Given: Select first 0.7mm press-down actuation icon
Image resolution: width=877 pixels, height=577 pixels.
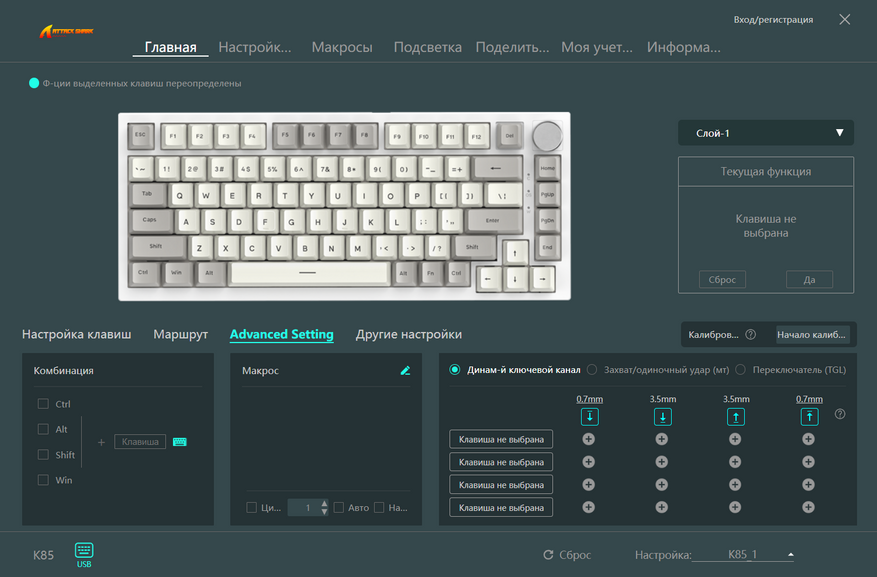Looking at the screenshot, I should tap(590, 417).
